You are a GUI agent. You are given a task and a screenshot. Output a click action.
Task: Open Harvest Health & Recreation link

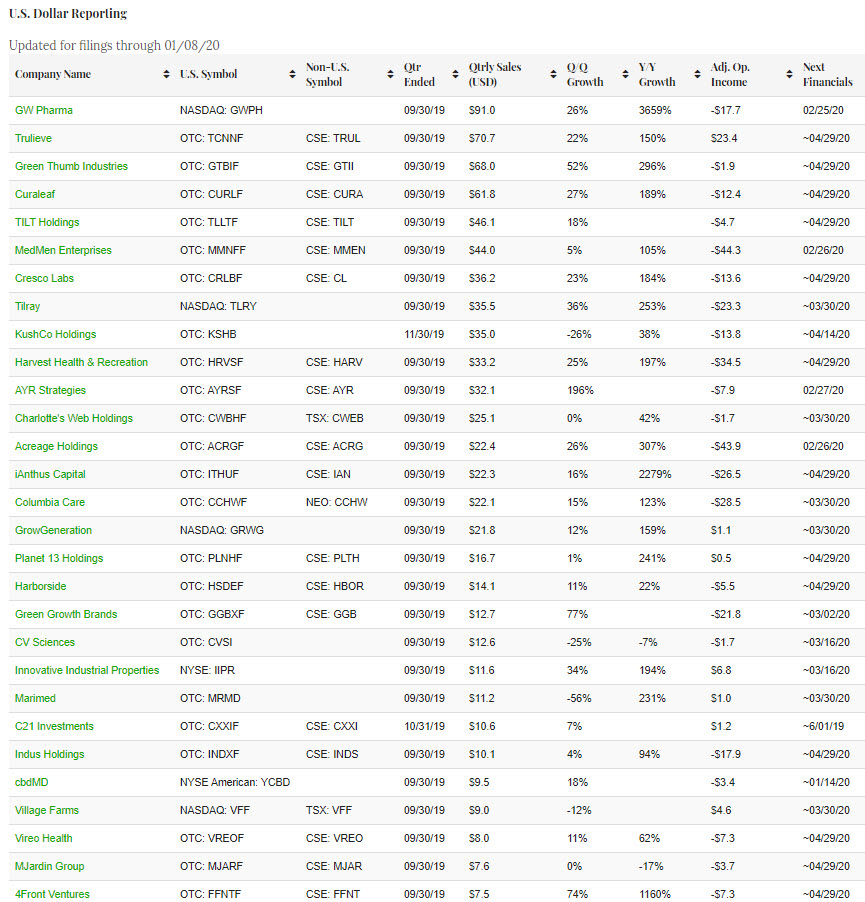(x=81, y=362)
